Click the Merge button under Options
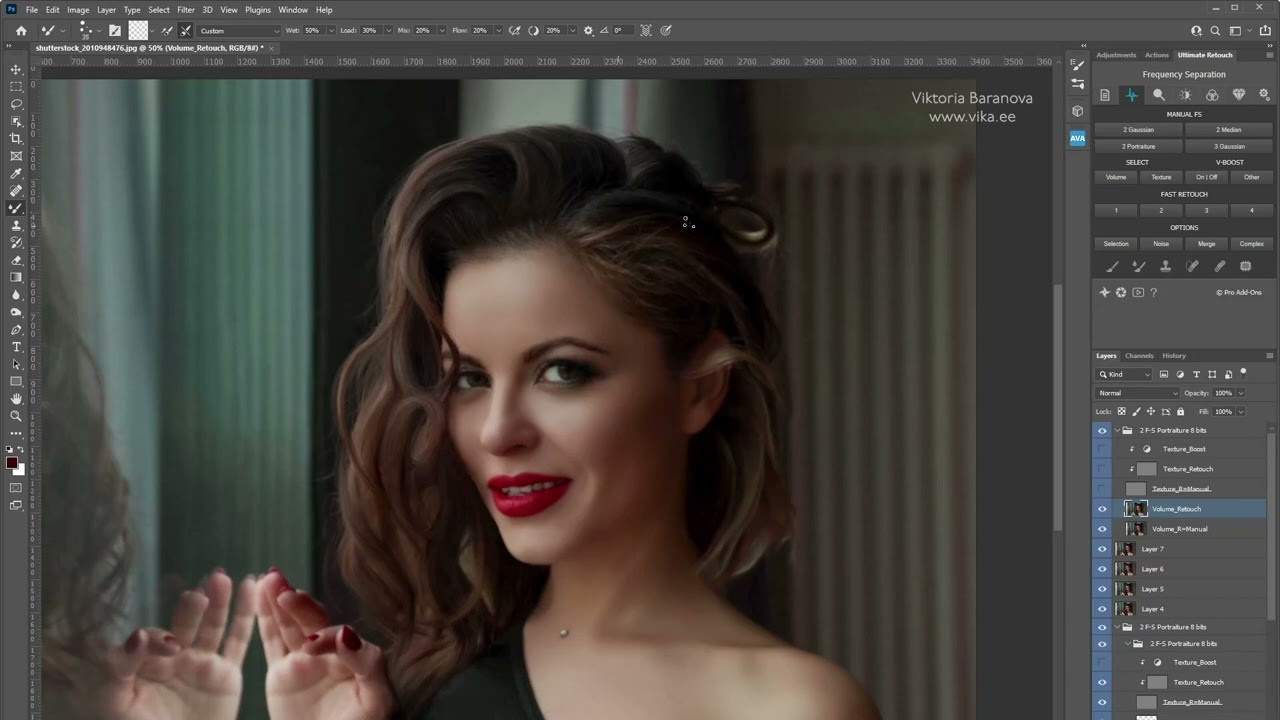 tap(1207, 243)
